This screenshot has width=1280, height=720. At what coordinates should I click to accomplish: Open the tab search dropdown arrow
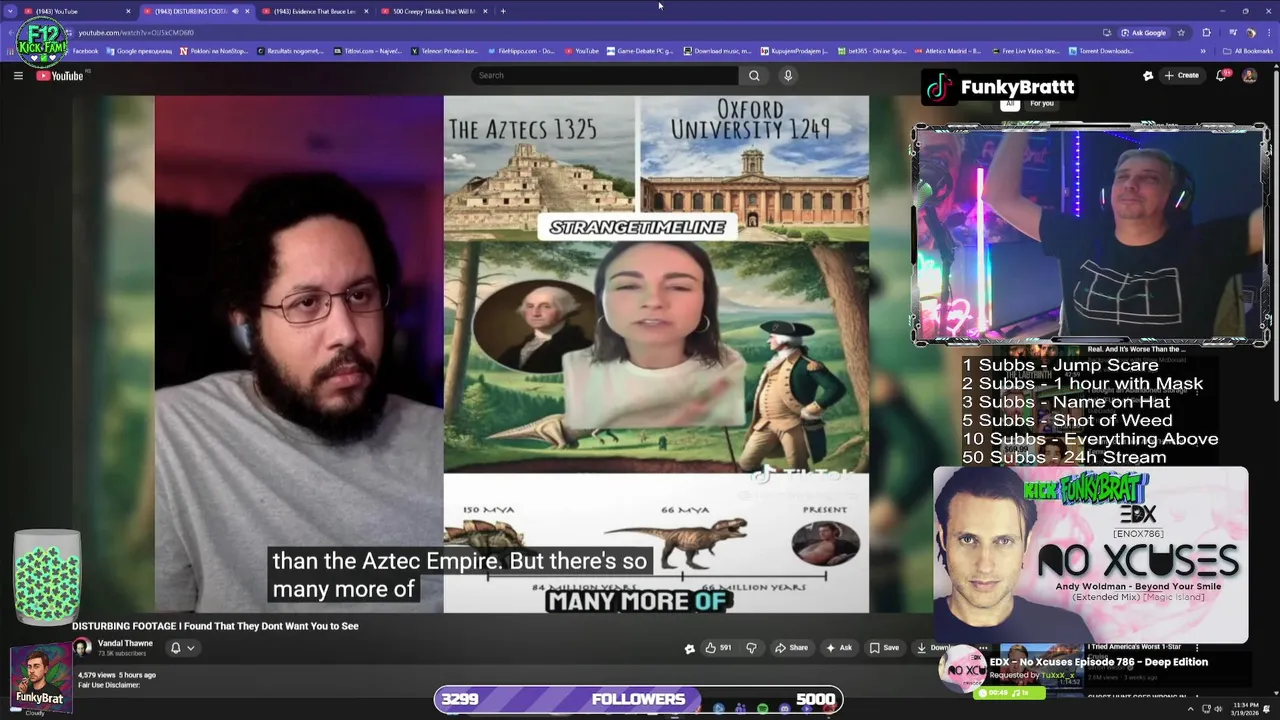[x=10, y=11]
